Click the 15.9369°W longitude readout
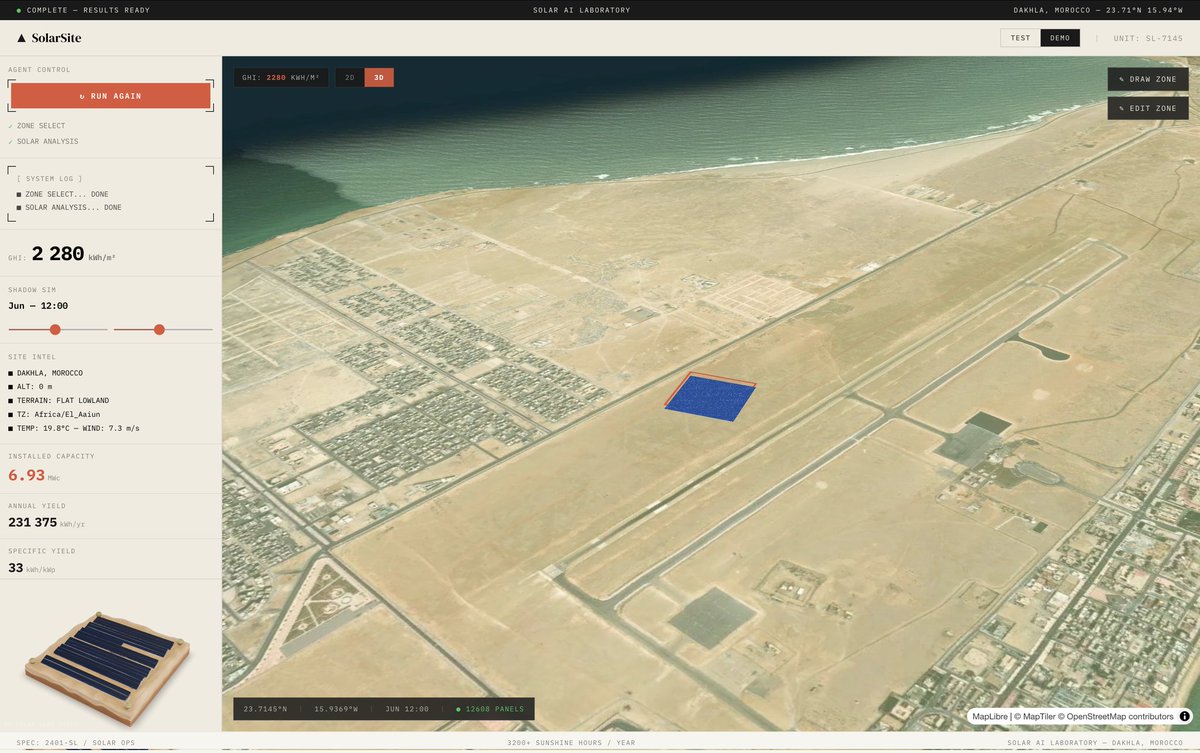Viewport: 1200px width, 753px height. click(x=335, y=709)
